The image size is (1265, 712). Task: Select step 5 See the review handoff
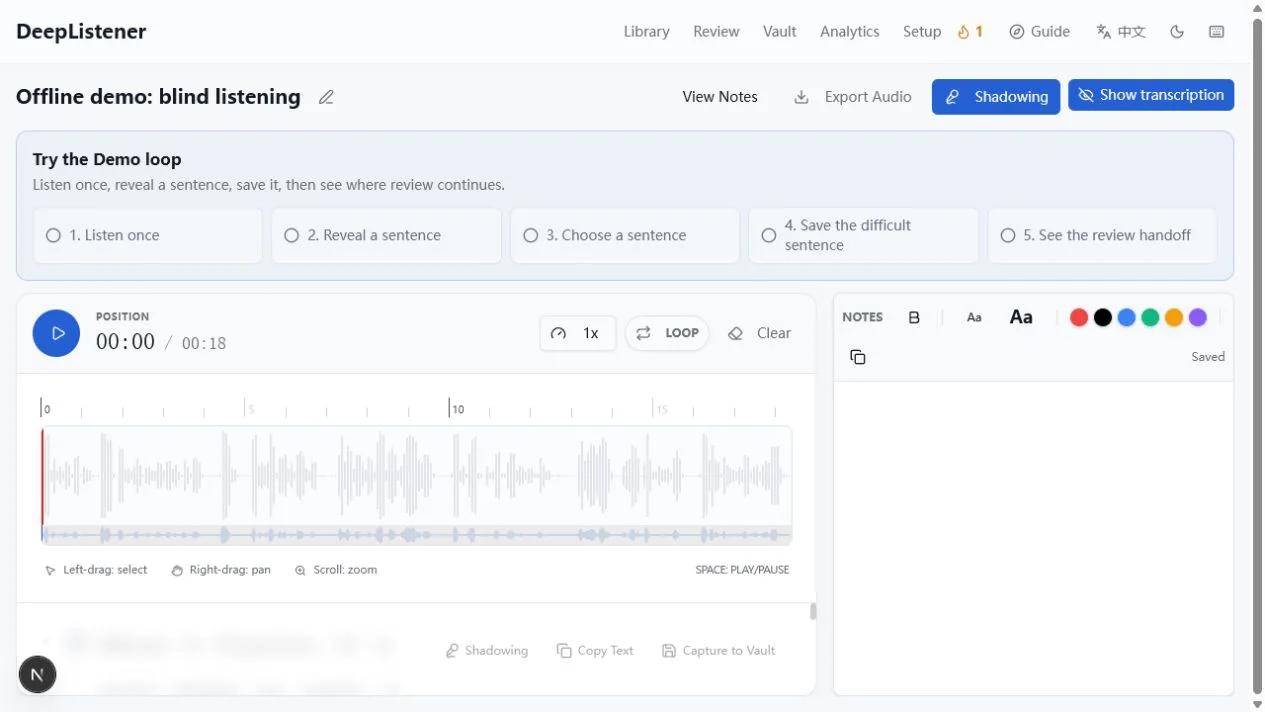pos(1102,235)
